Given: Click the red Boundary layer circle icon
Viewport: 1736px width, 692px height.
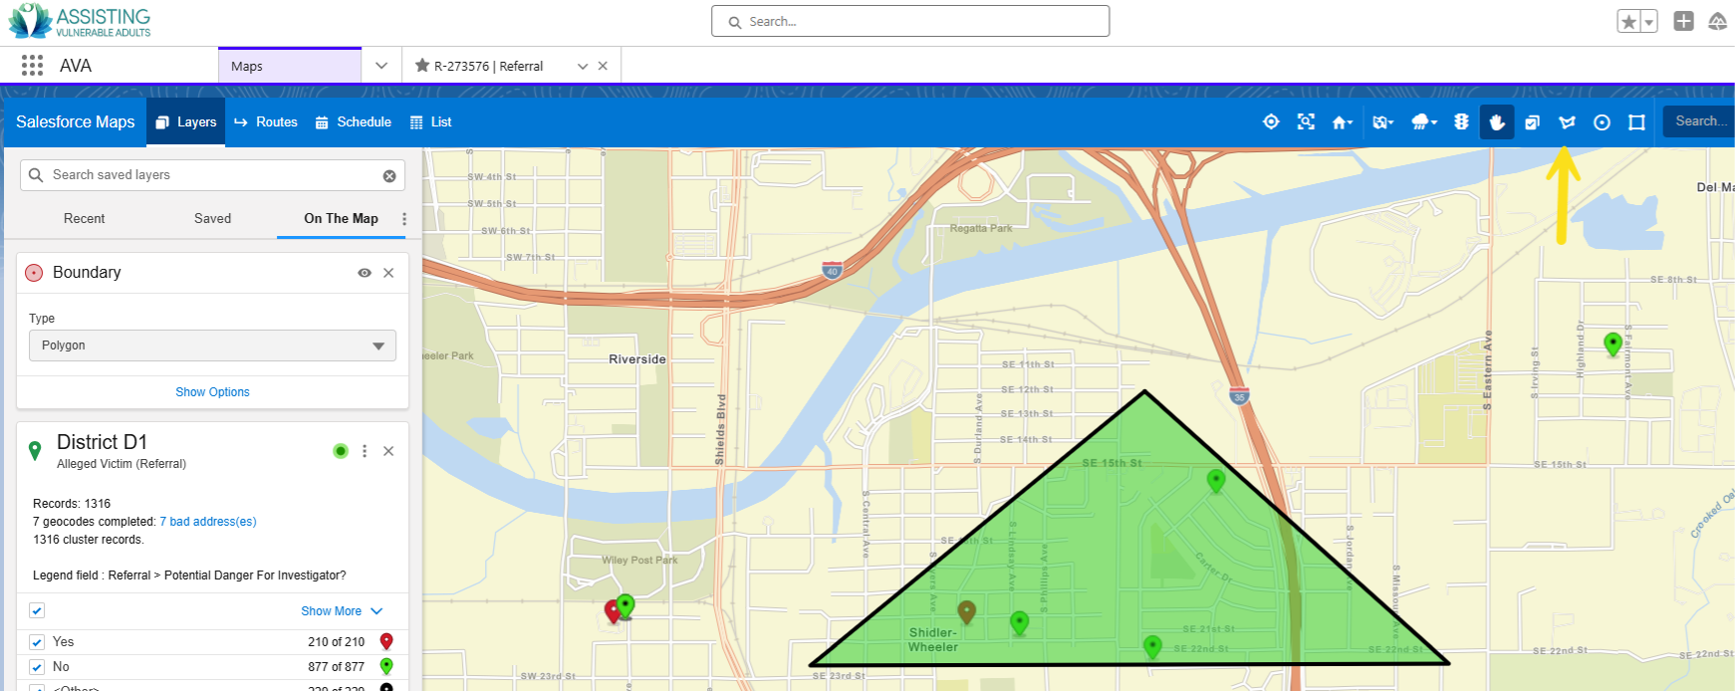Looking at the screenshot, I should (x=34, y=273).
